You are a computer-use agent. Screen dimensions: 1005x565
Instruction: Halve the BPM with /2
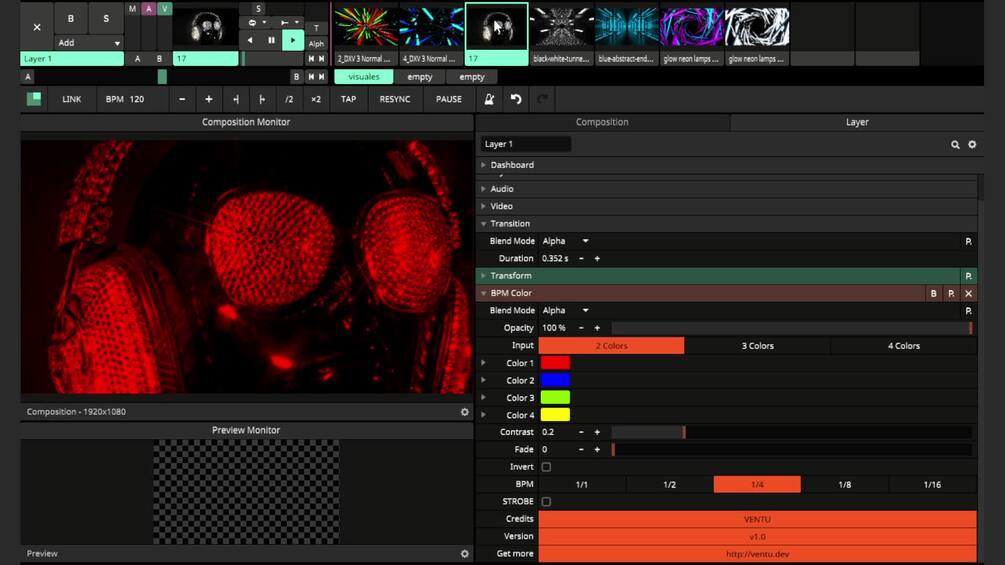(289, 99)
